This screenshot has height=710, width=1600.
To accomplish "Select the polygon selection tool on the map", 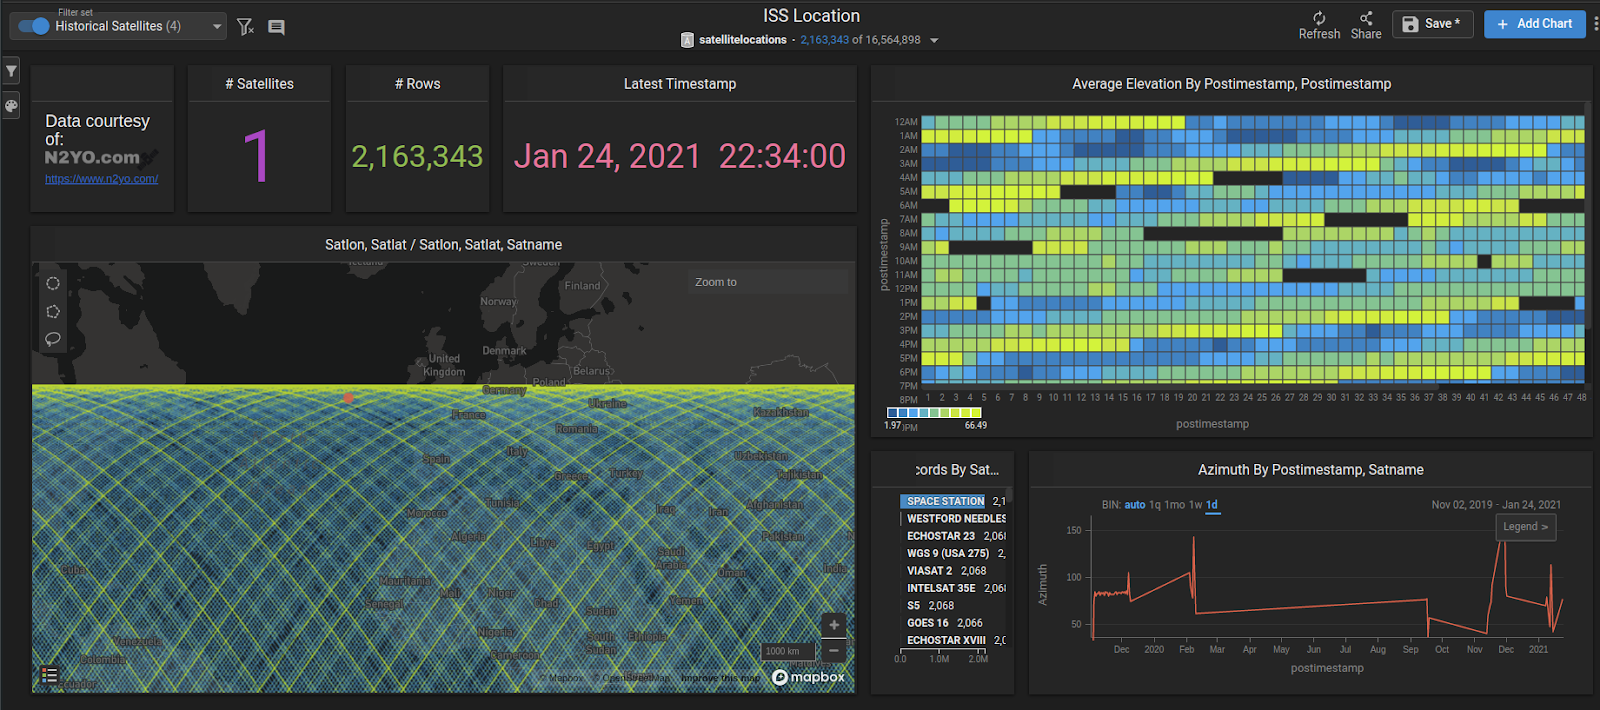I will 53,312.
